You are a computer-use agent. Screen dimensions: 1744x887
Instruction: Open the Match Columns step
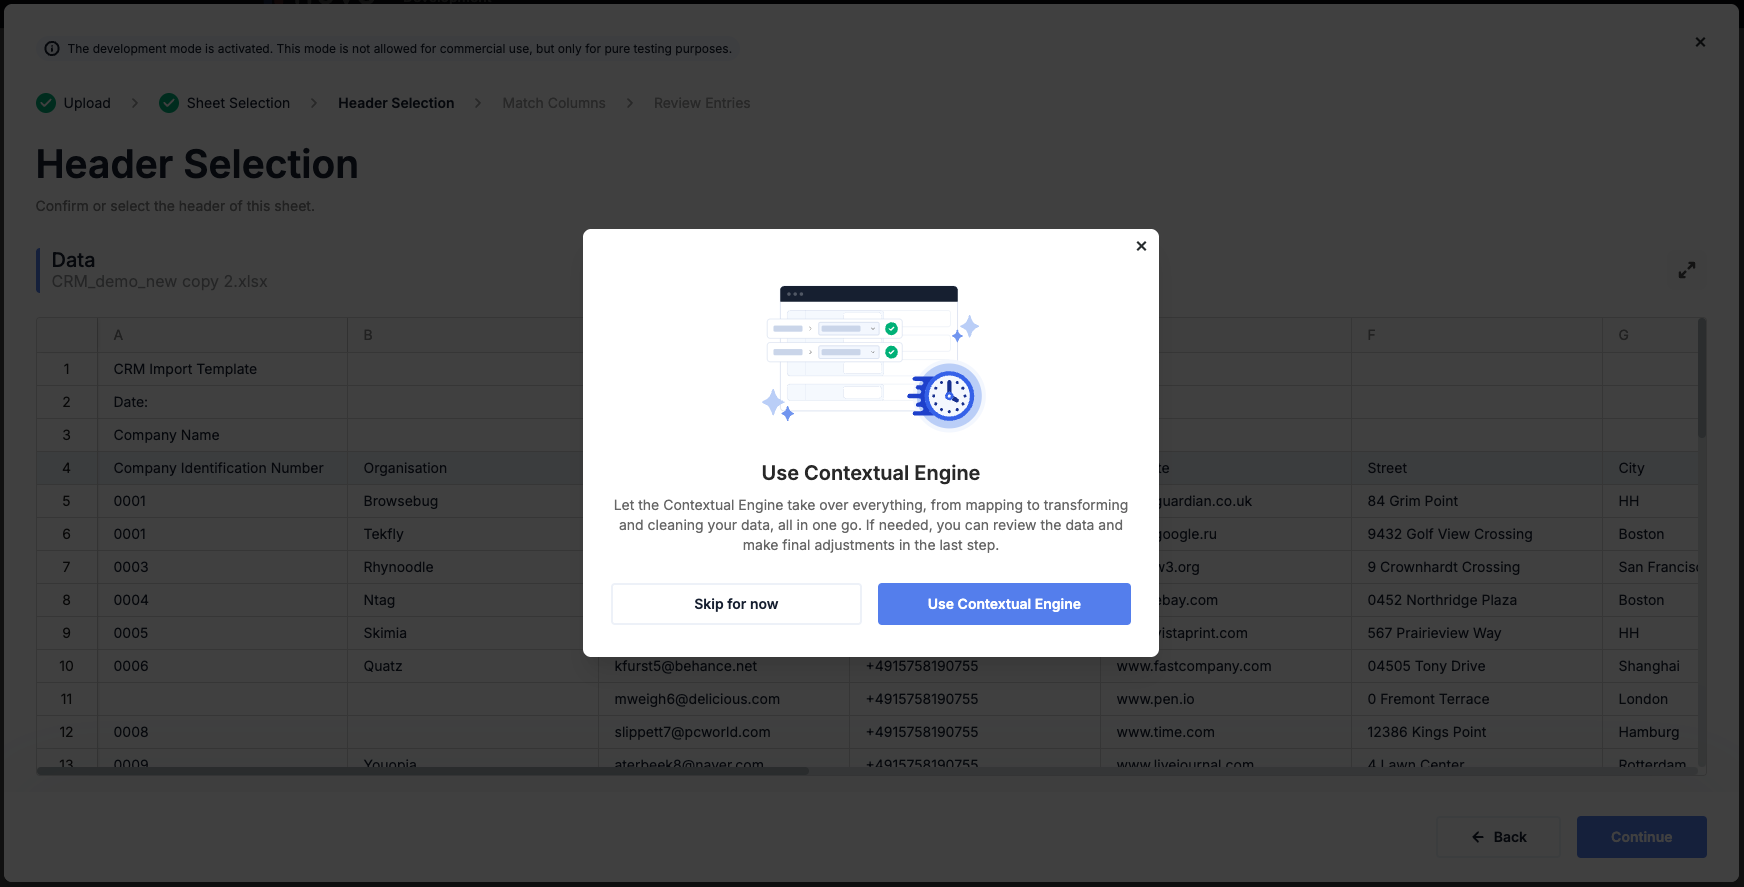click(x=554, y=103)
